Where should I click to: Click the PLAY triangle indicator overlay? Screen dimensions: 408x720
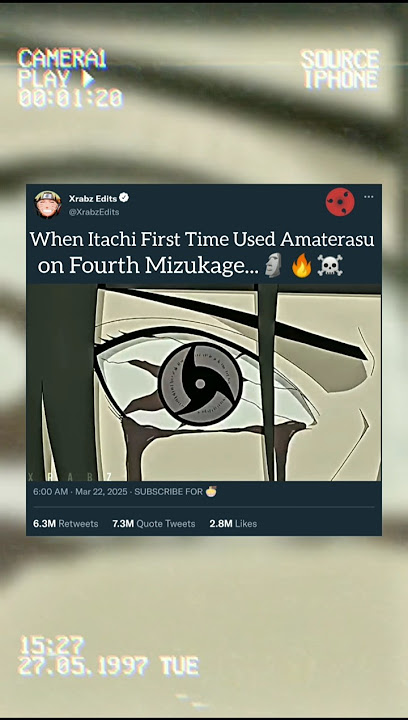pos(88,79)
